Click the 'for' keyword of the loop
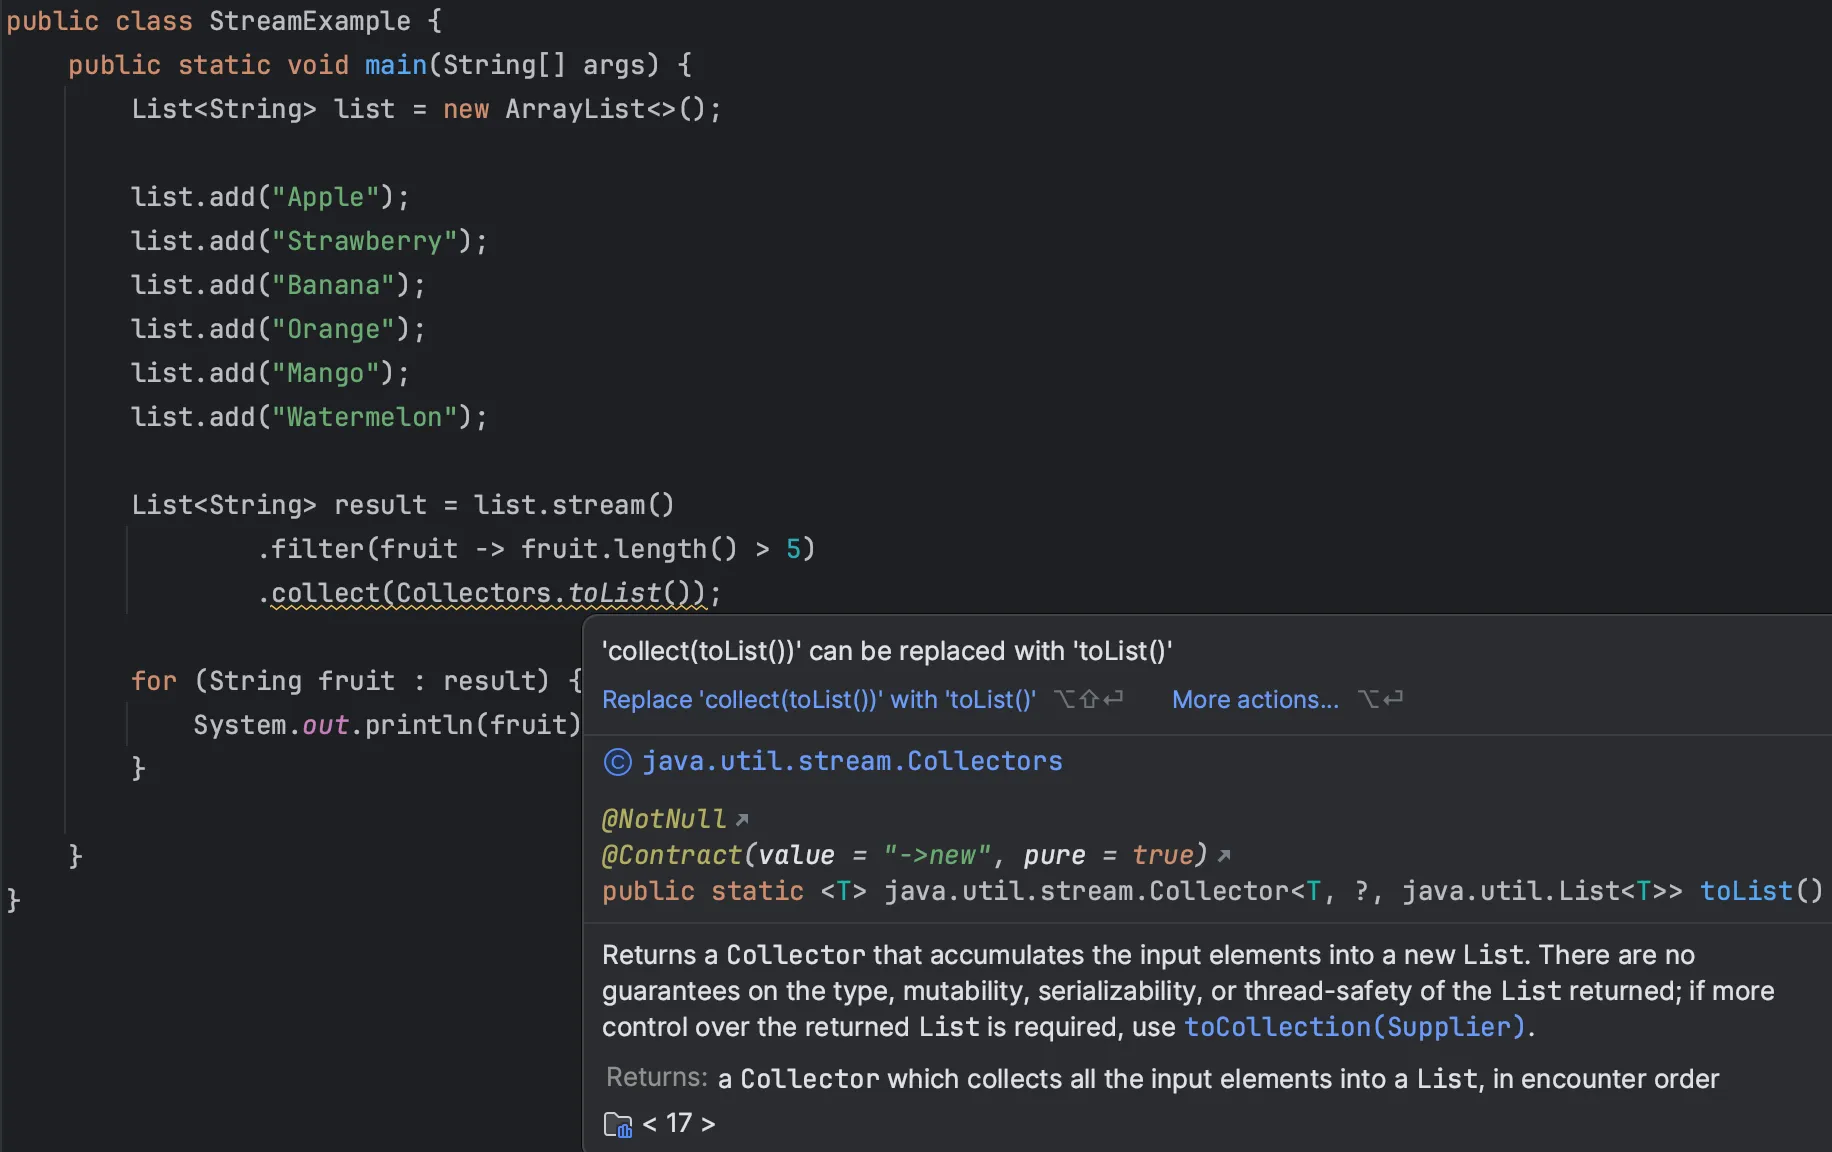 (x=154, y=681)
